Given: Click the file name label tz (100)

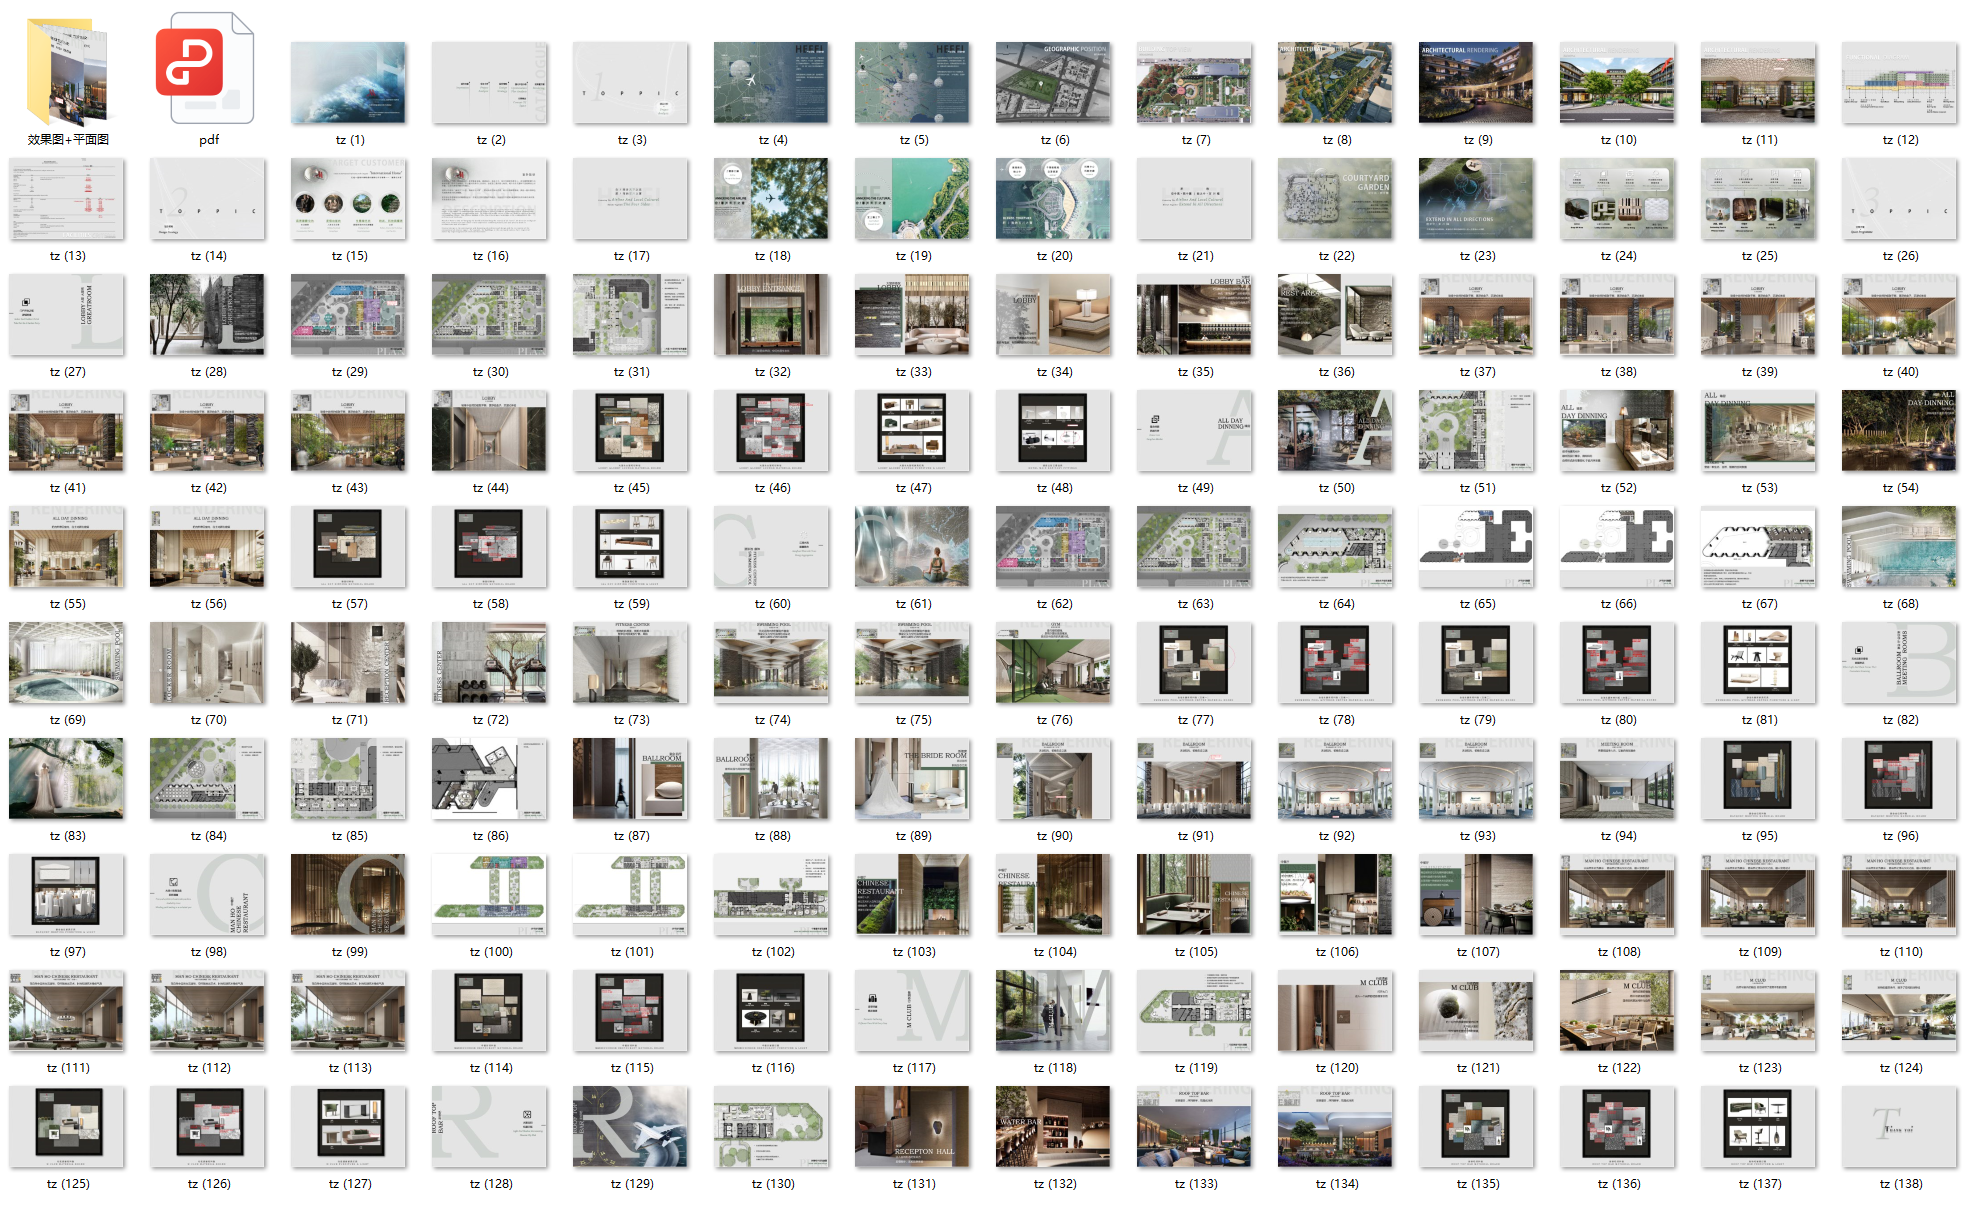Looking at the screenshot, I should click(x=491, y=952).
